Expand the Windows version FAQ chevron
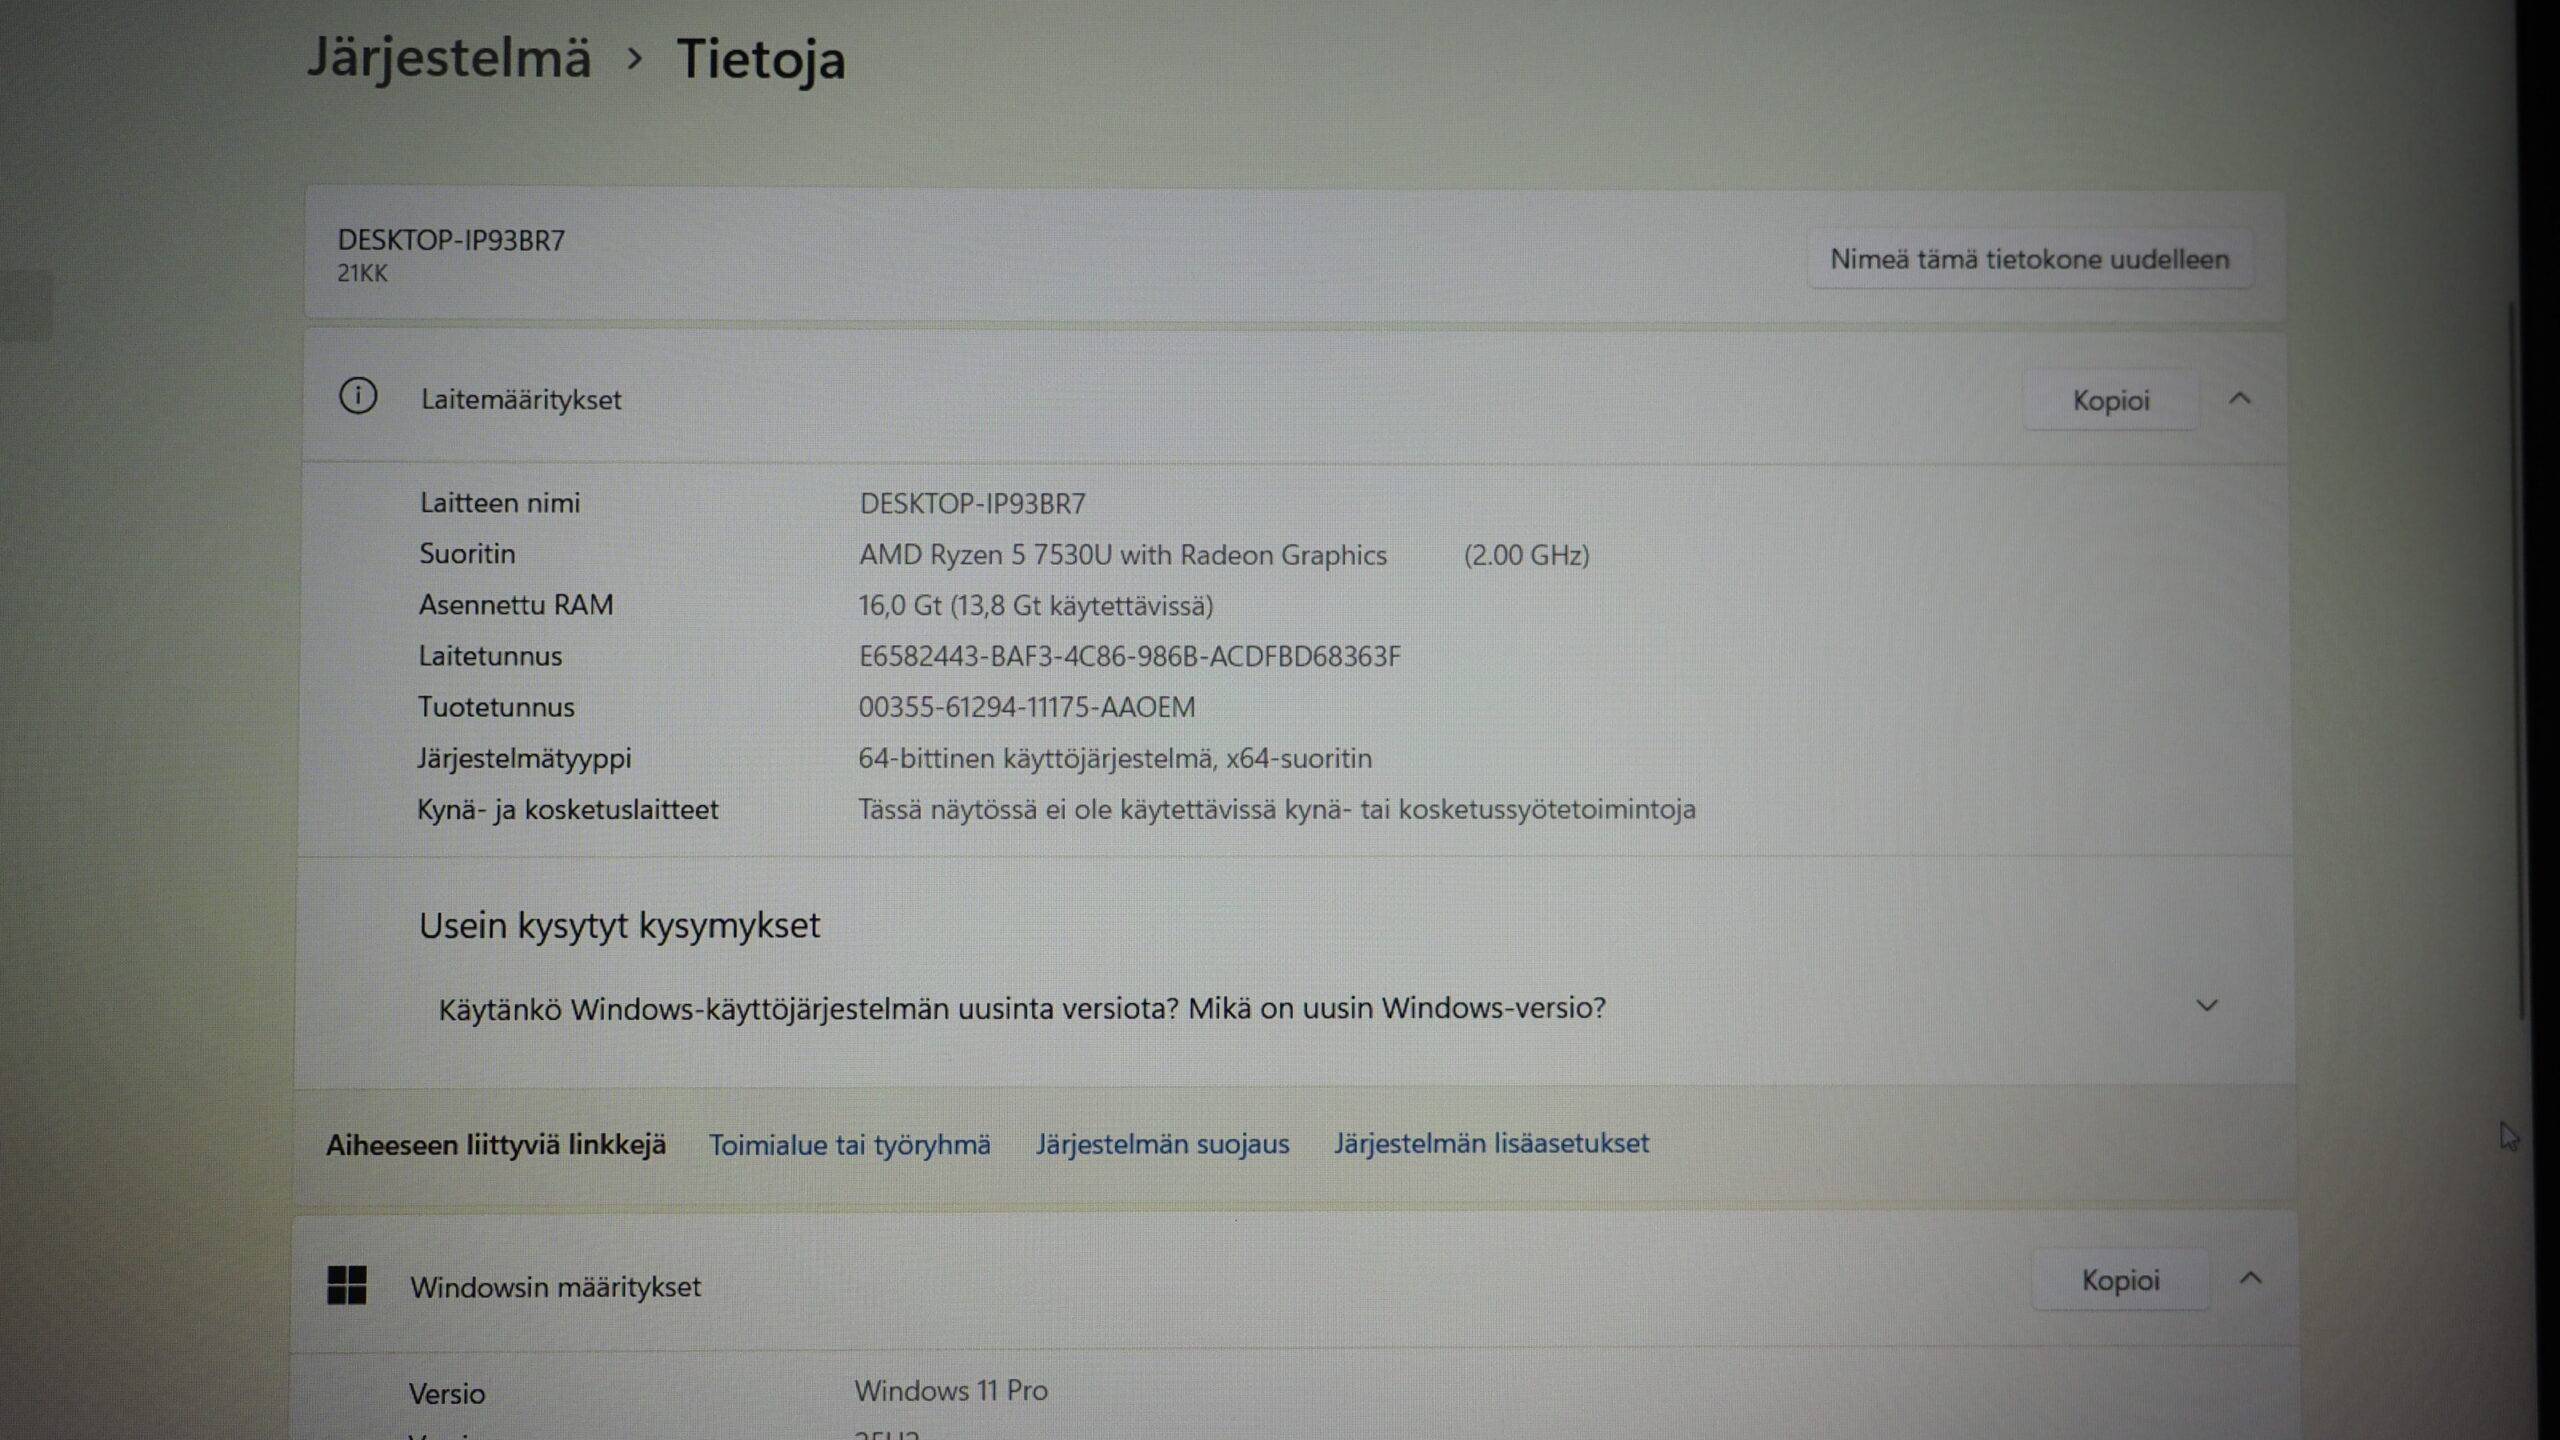The width and height of the screenshot is (2560, 1440). tap(2207, 1005)
